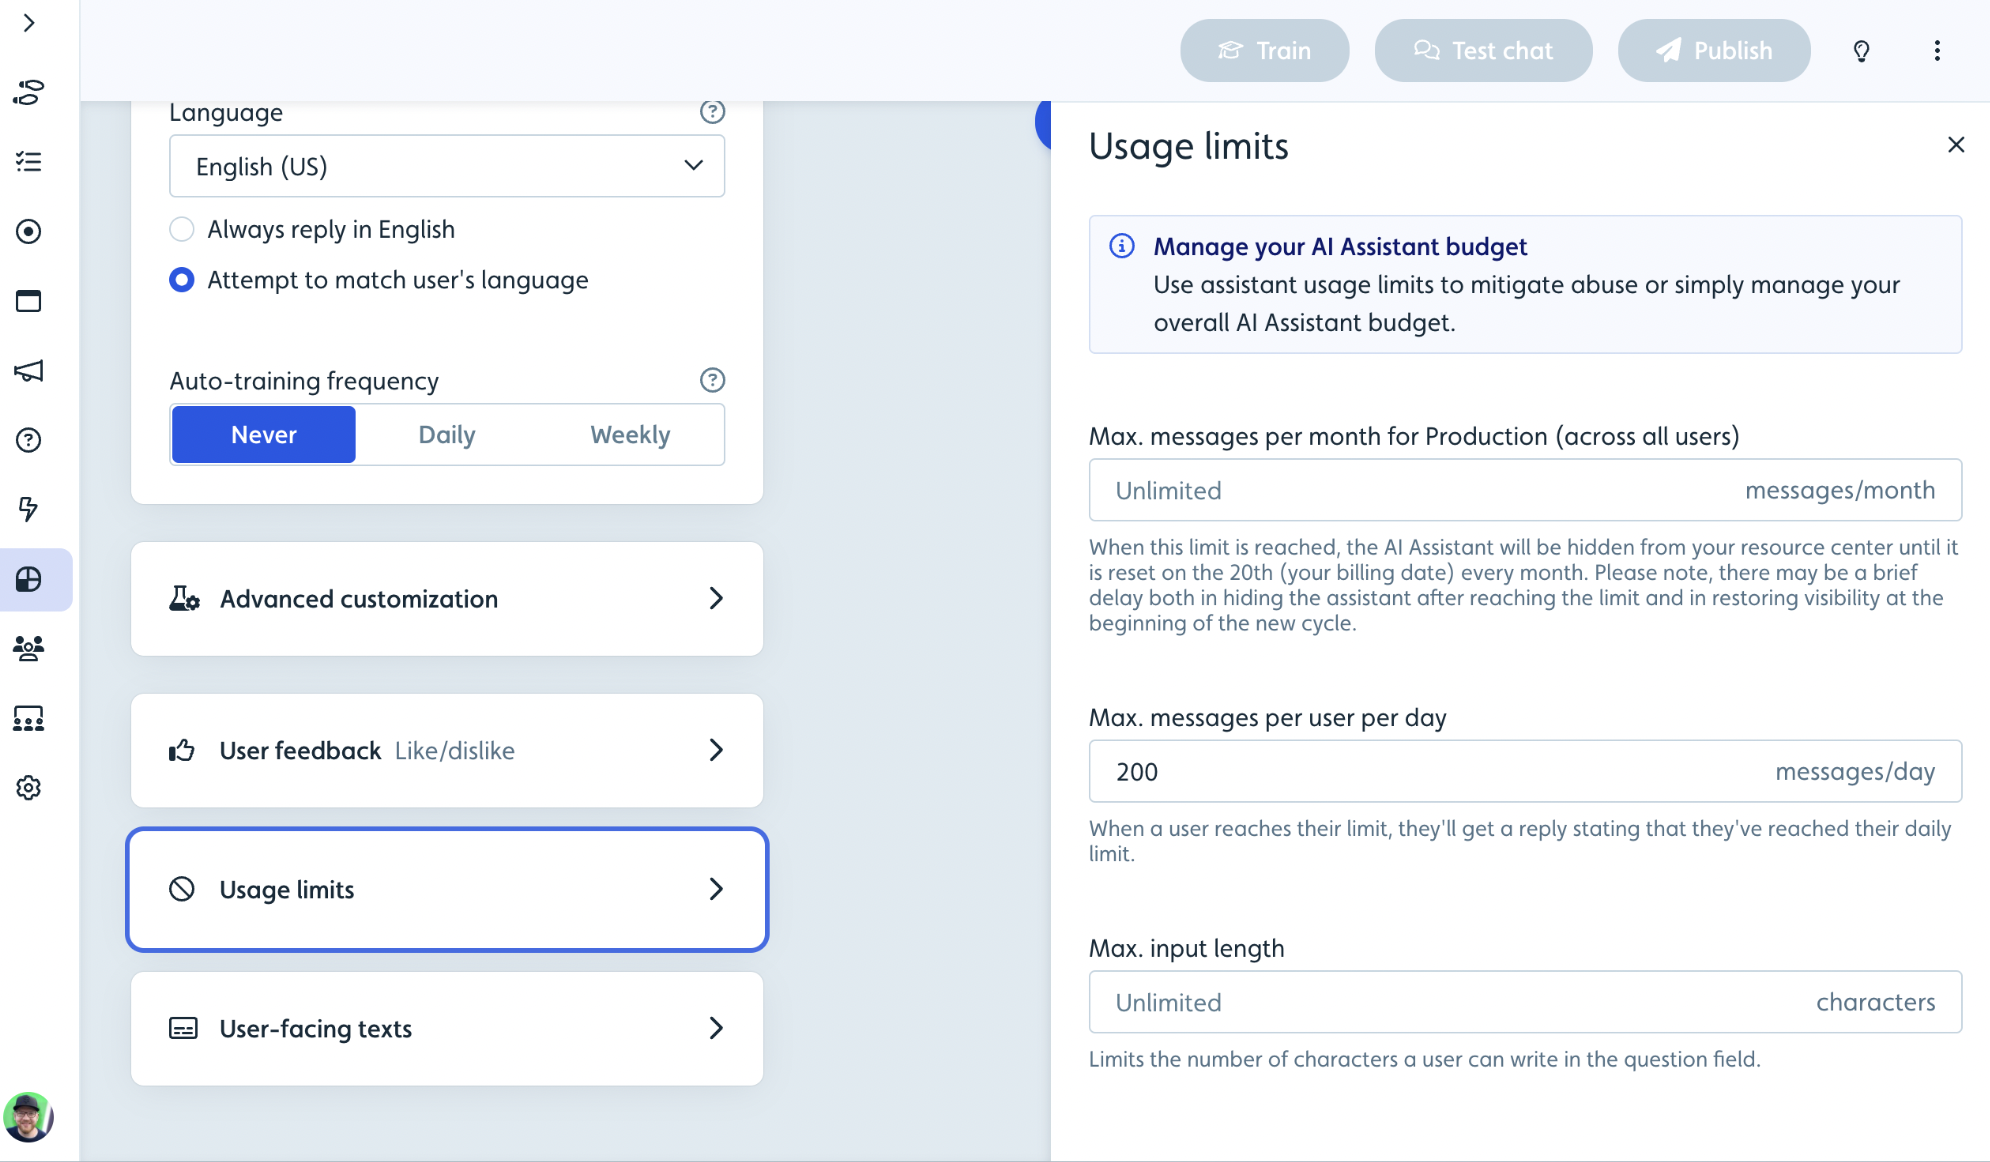
Task: Expand Advanced customization section
Action: [447, 599]
